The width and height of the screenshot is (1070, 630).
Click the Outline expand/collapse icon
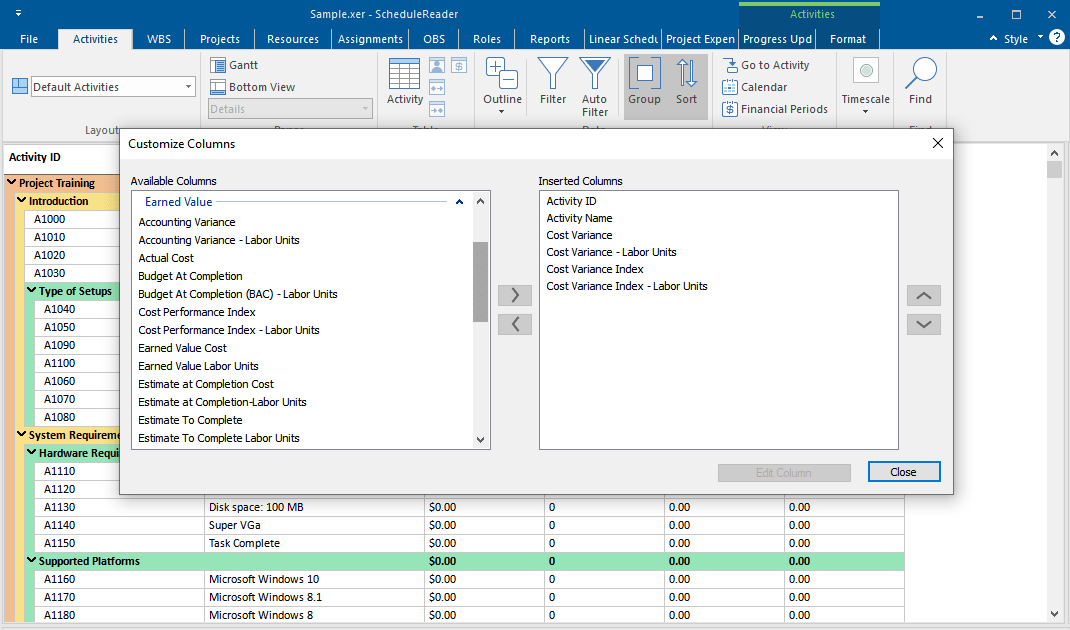point(502,74)
